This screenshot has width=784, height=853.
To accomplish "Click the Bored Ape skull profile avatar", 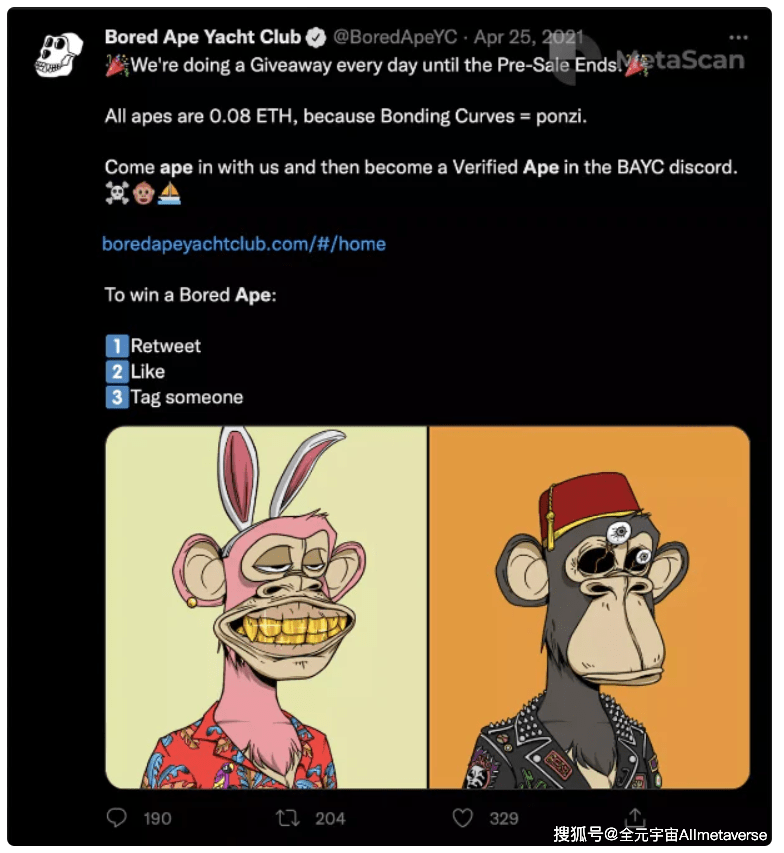I will point(57,56).
